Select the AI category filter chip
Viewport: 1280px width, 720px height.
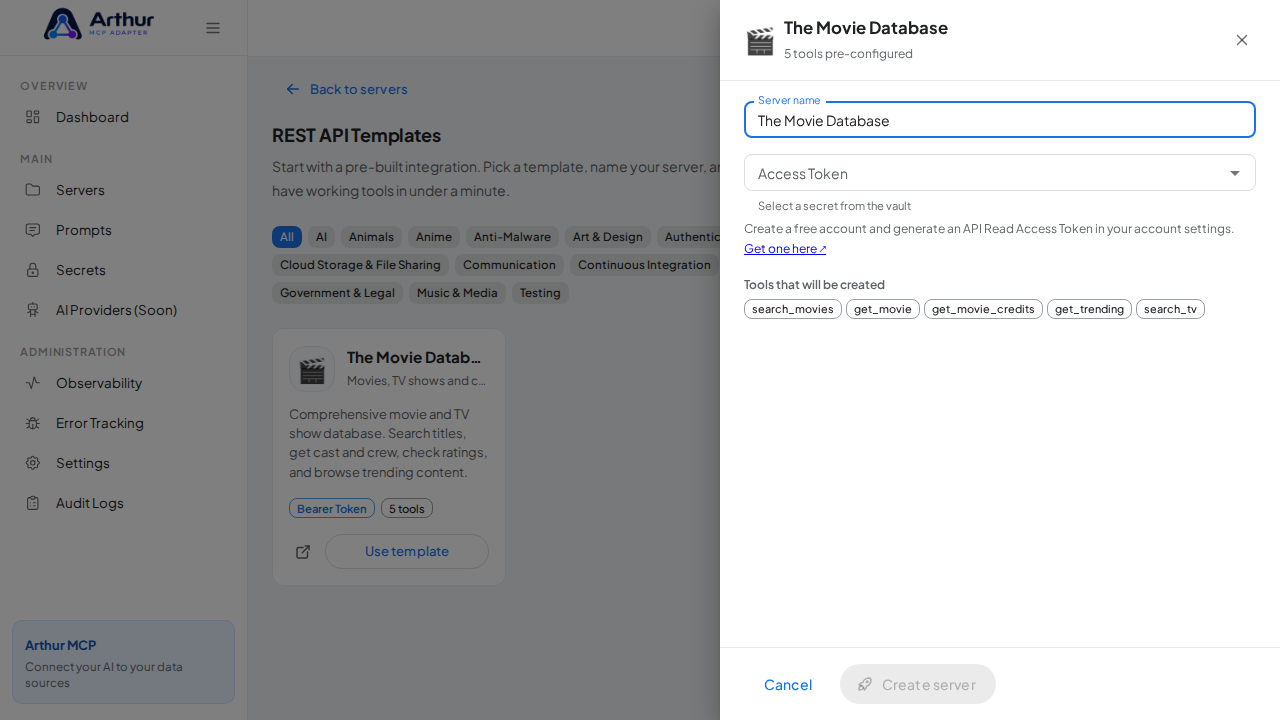point(321,237)
